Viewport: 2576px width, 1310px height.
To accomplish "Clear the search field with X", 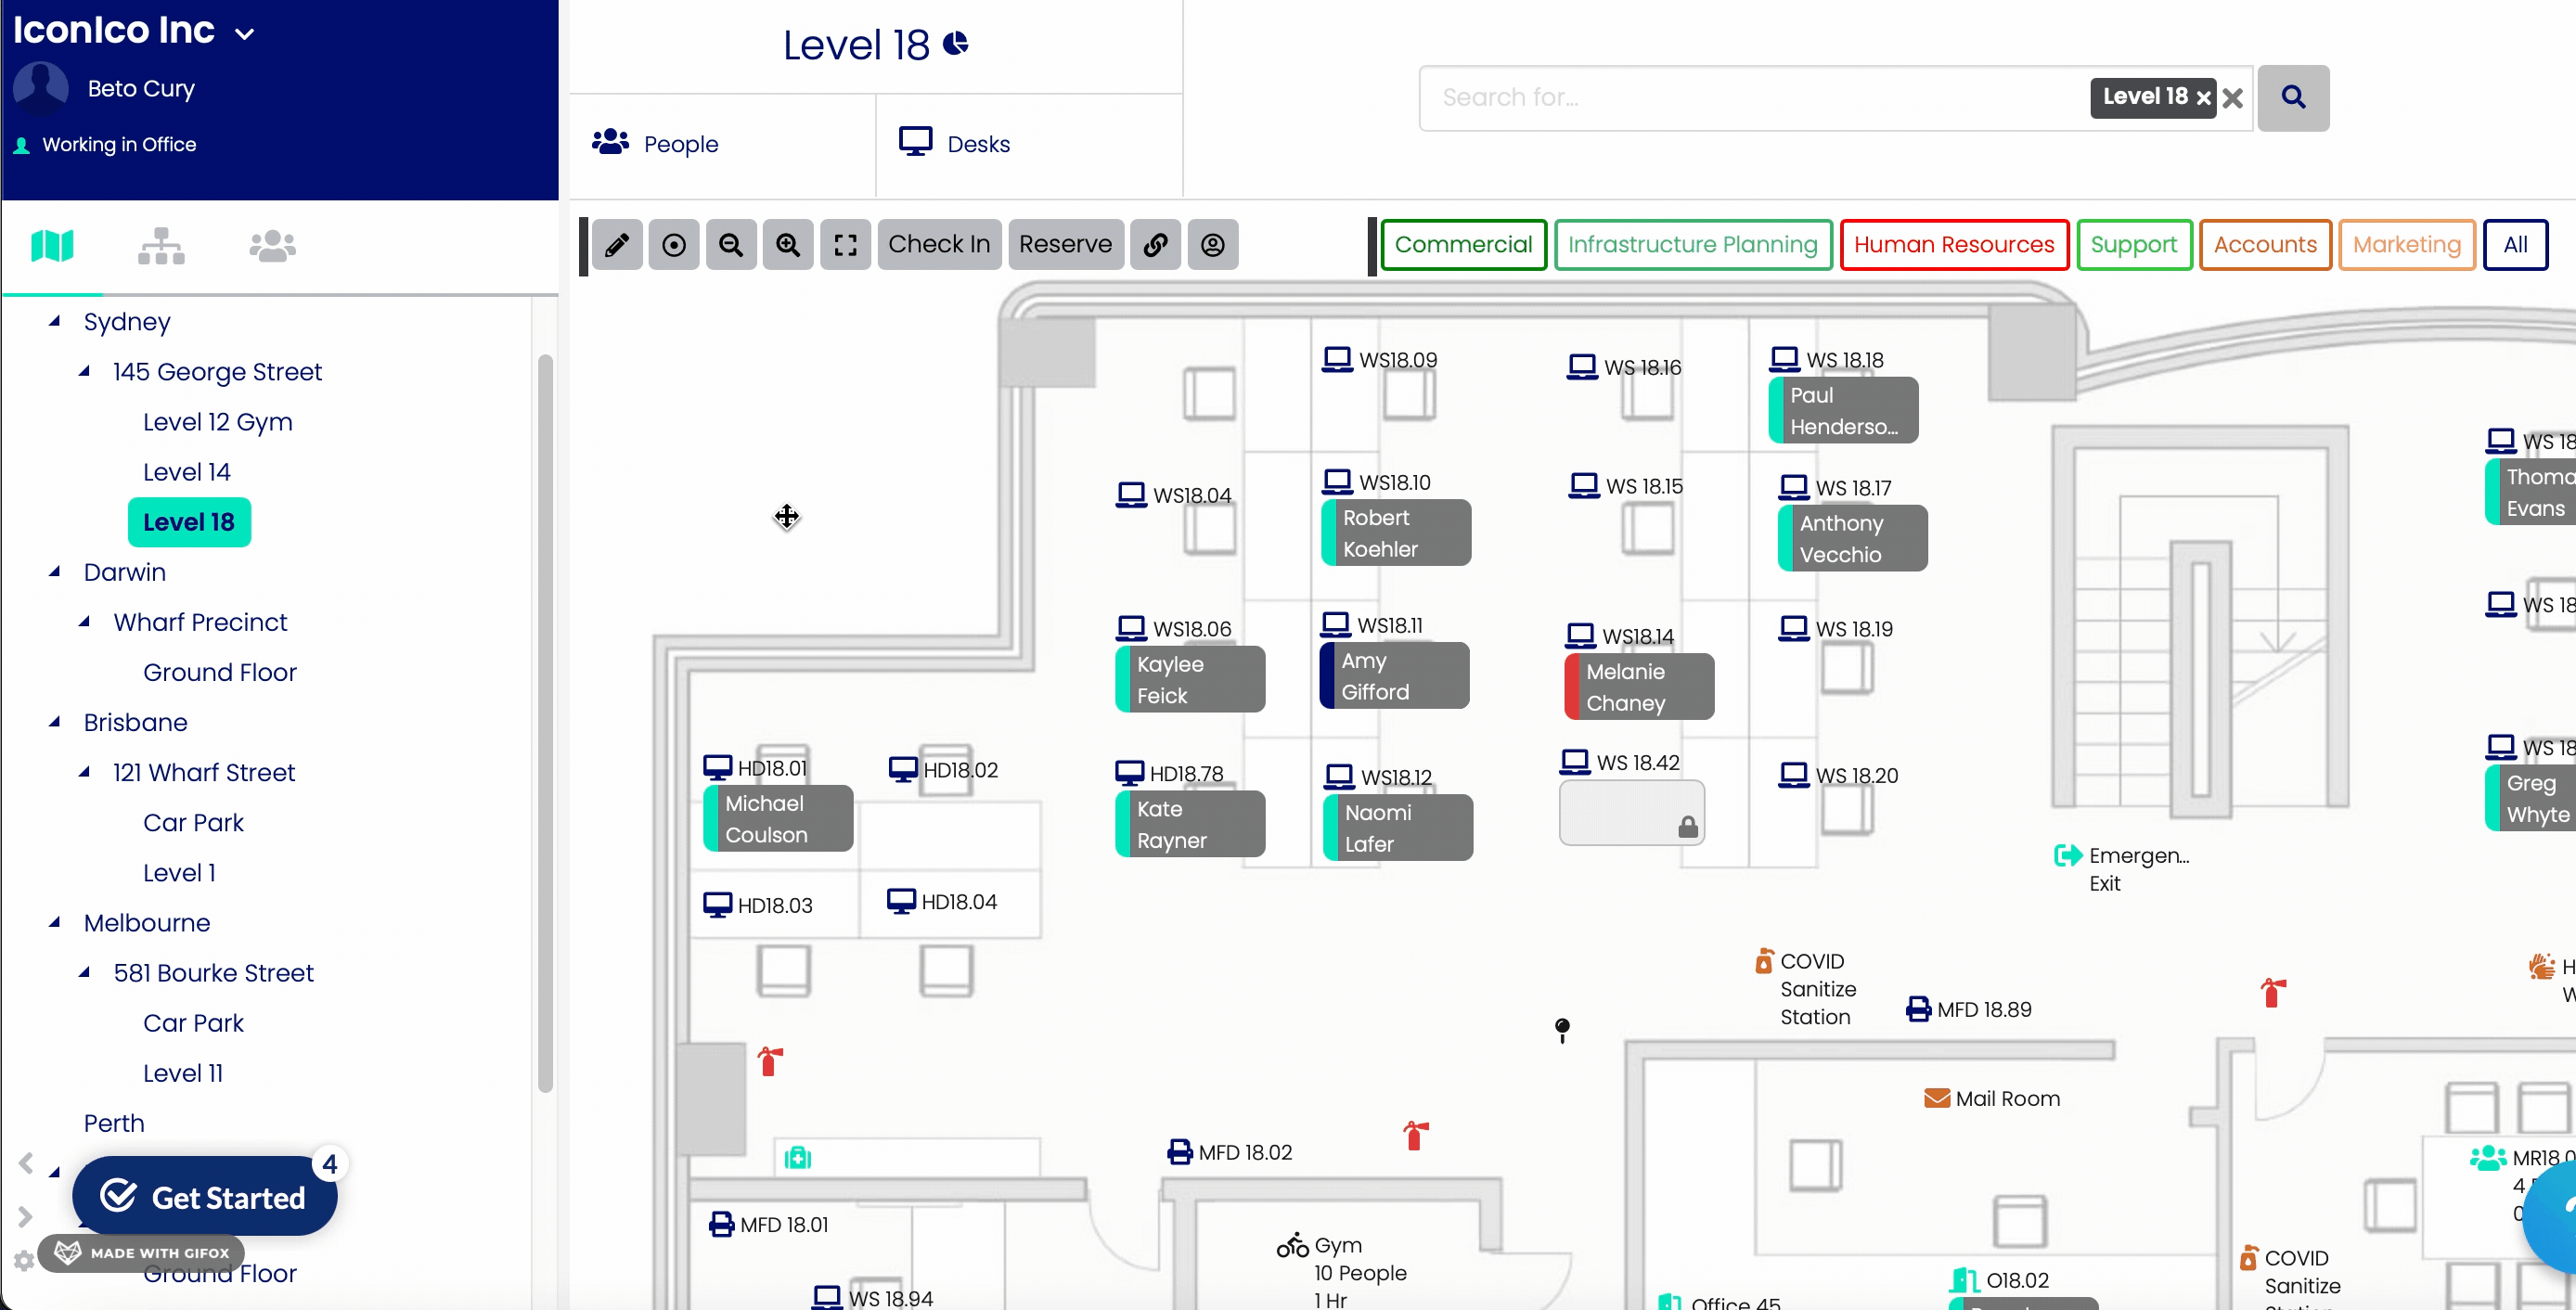I will 2233,97.
